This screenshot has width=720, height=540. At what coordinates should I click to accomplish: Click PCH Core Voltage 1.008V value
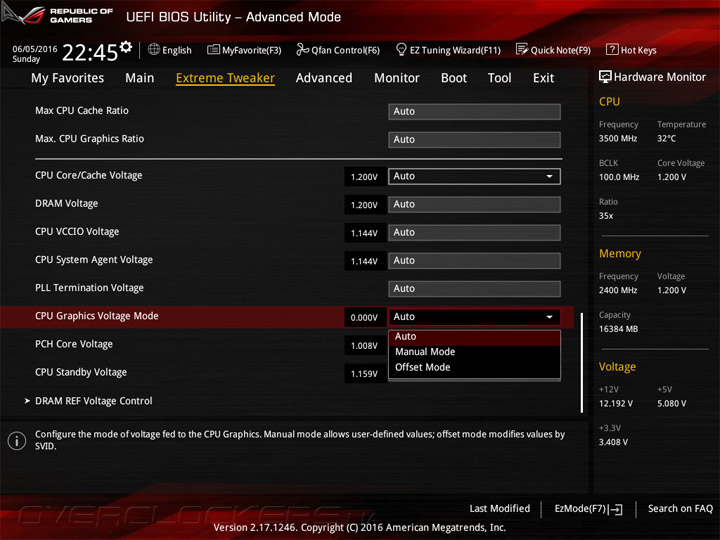pyautogui.click(x=364, y=345)
